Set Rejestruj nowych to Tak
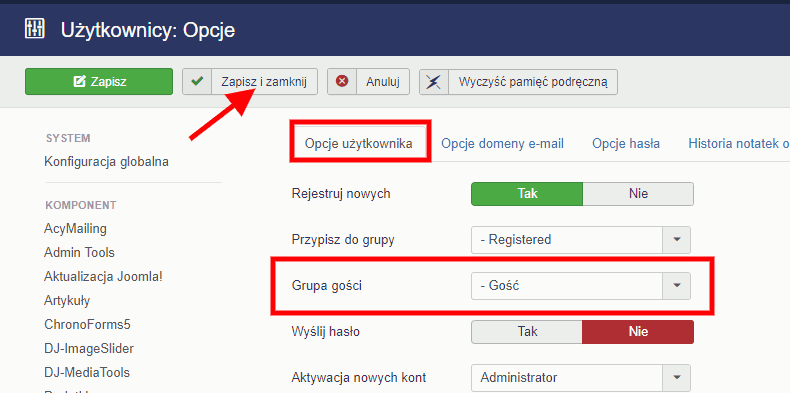Screen dimensions: 790x393 point(527,194)
